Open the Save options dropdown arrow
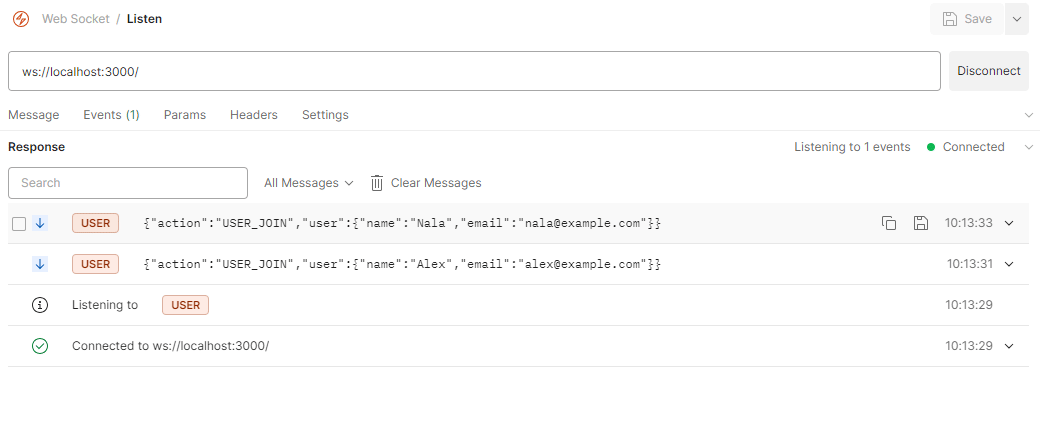Viewport: 1040px width, 430px height. click(x=1016, y=19)
